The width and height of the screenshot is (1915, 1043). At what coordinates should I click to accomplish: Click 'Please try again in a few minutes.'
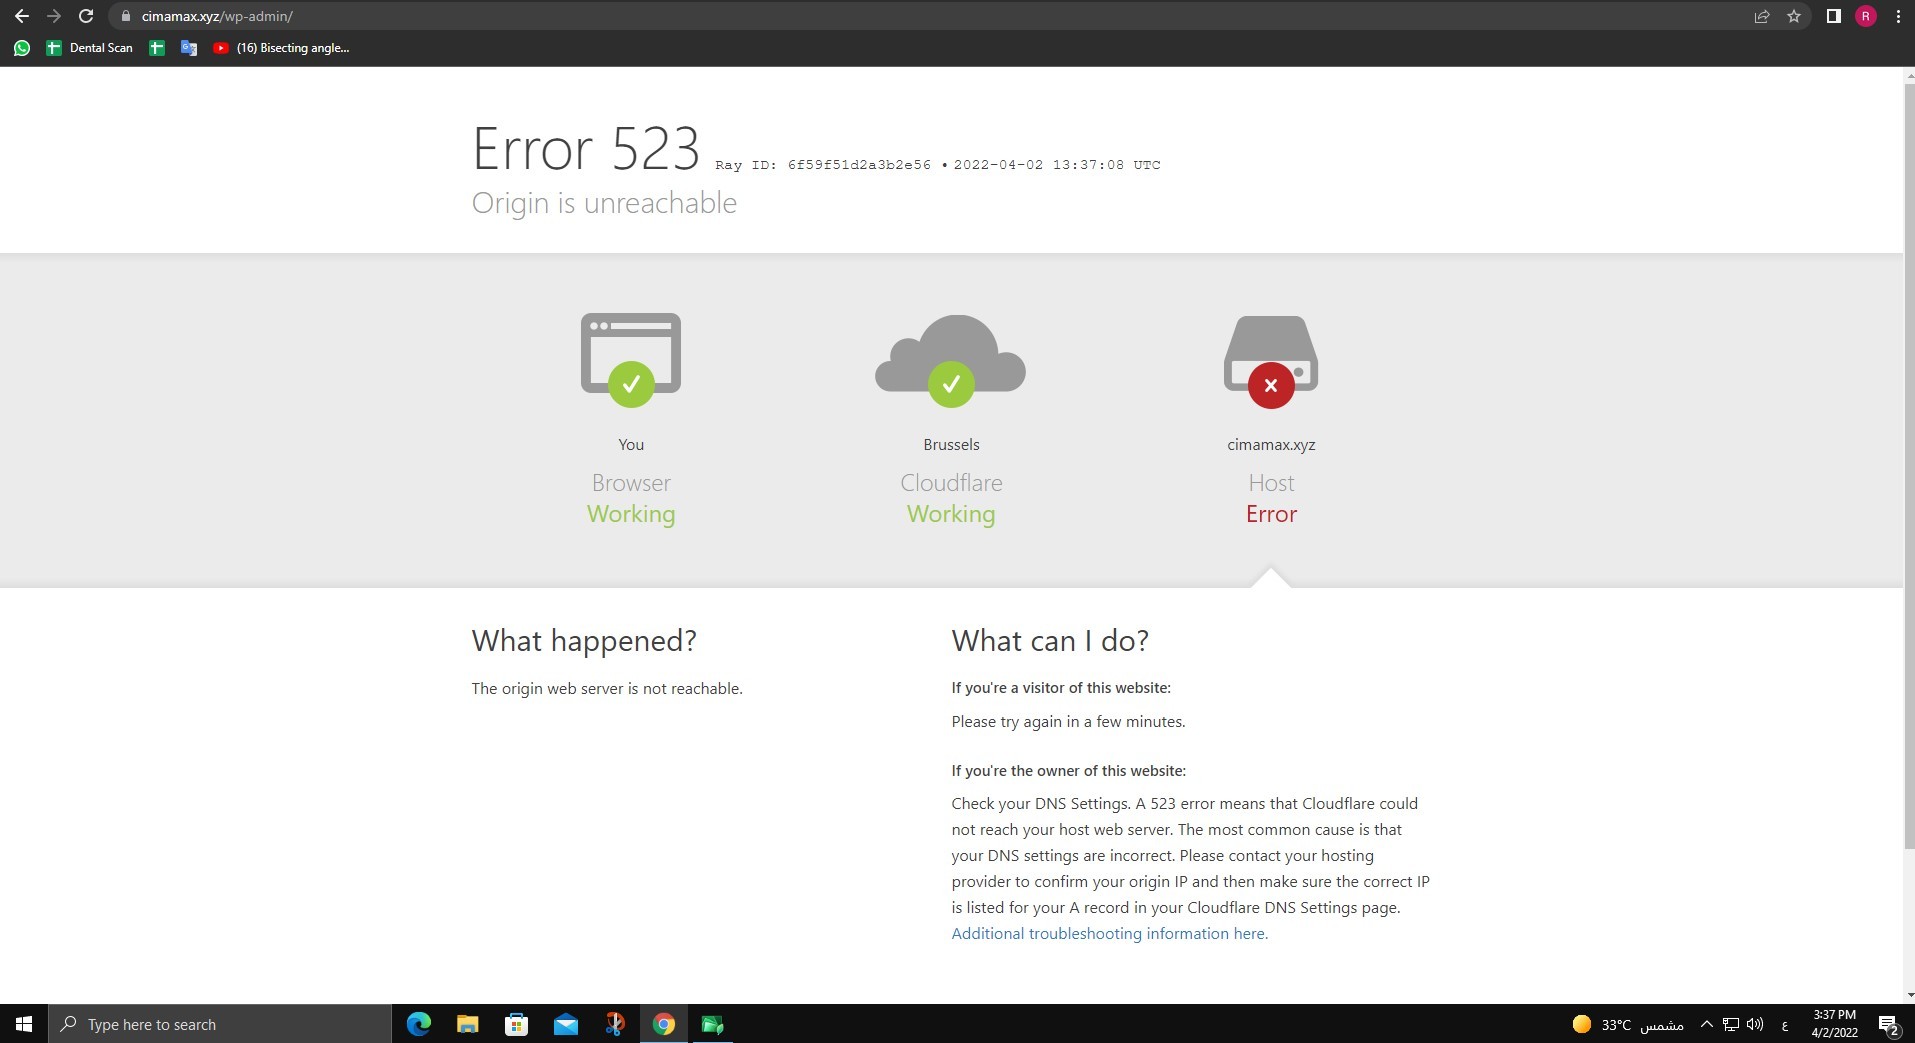tap(1068, 722)
